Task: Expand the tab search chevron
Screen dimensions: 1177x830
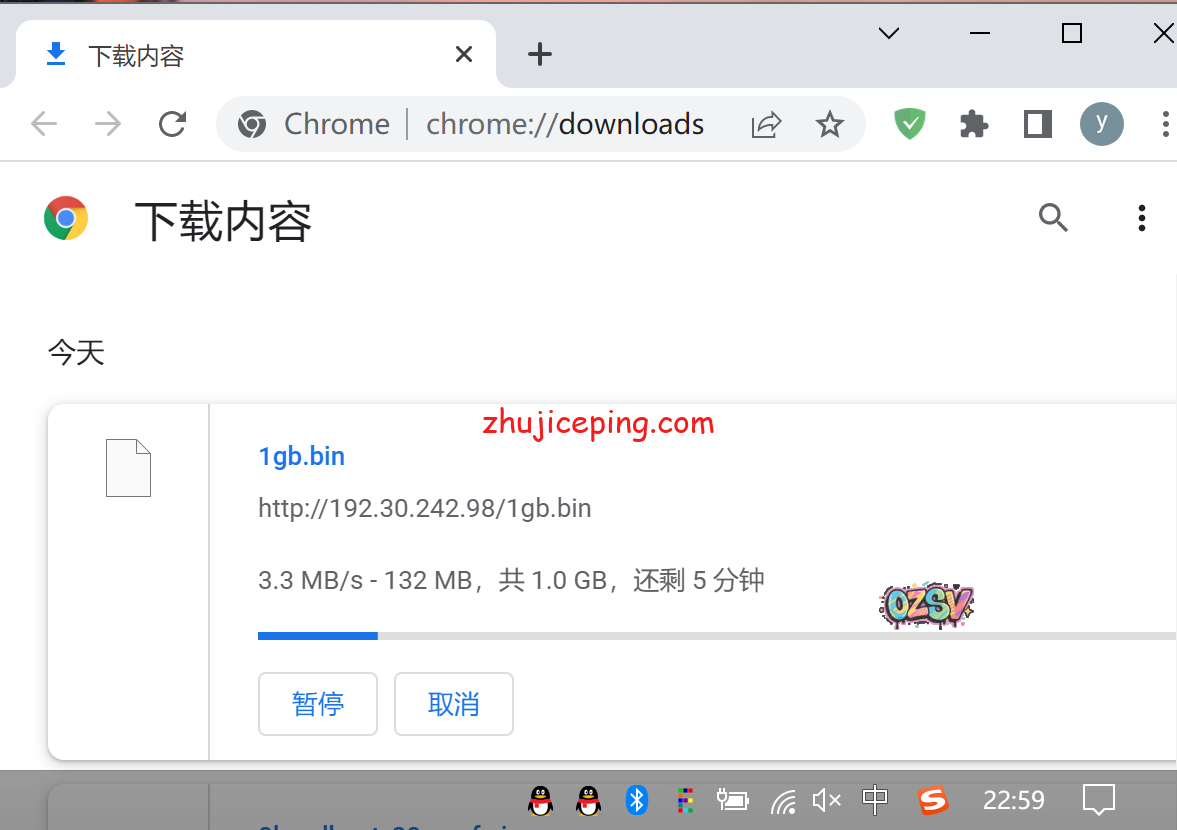Action: [x=888, y=34]
